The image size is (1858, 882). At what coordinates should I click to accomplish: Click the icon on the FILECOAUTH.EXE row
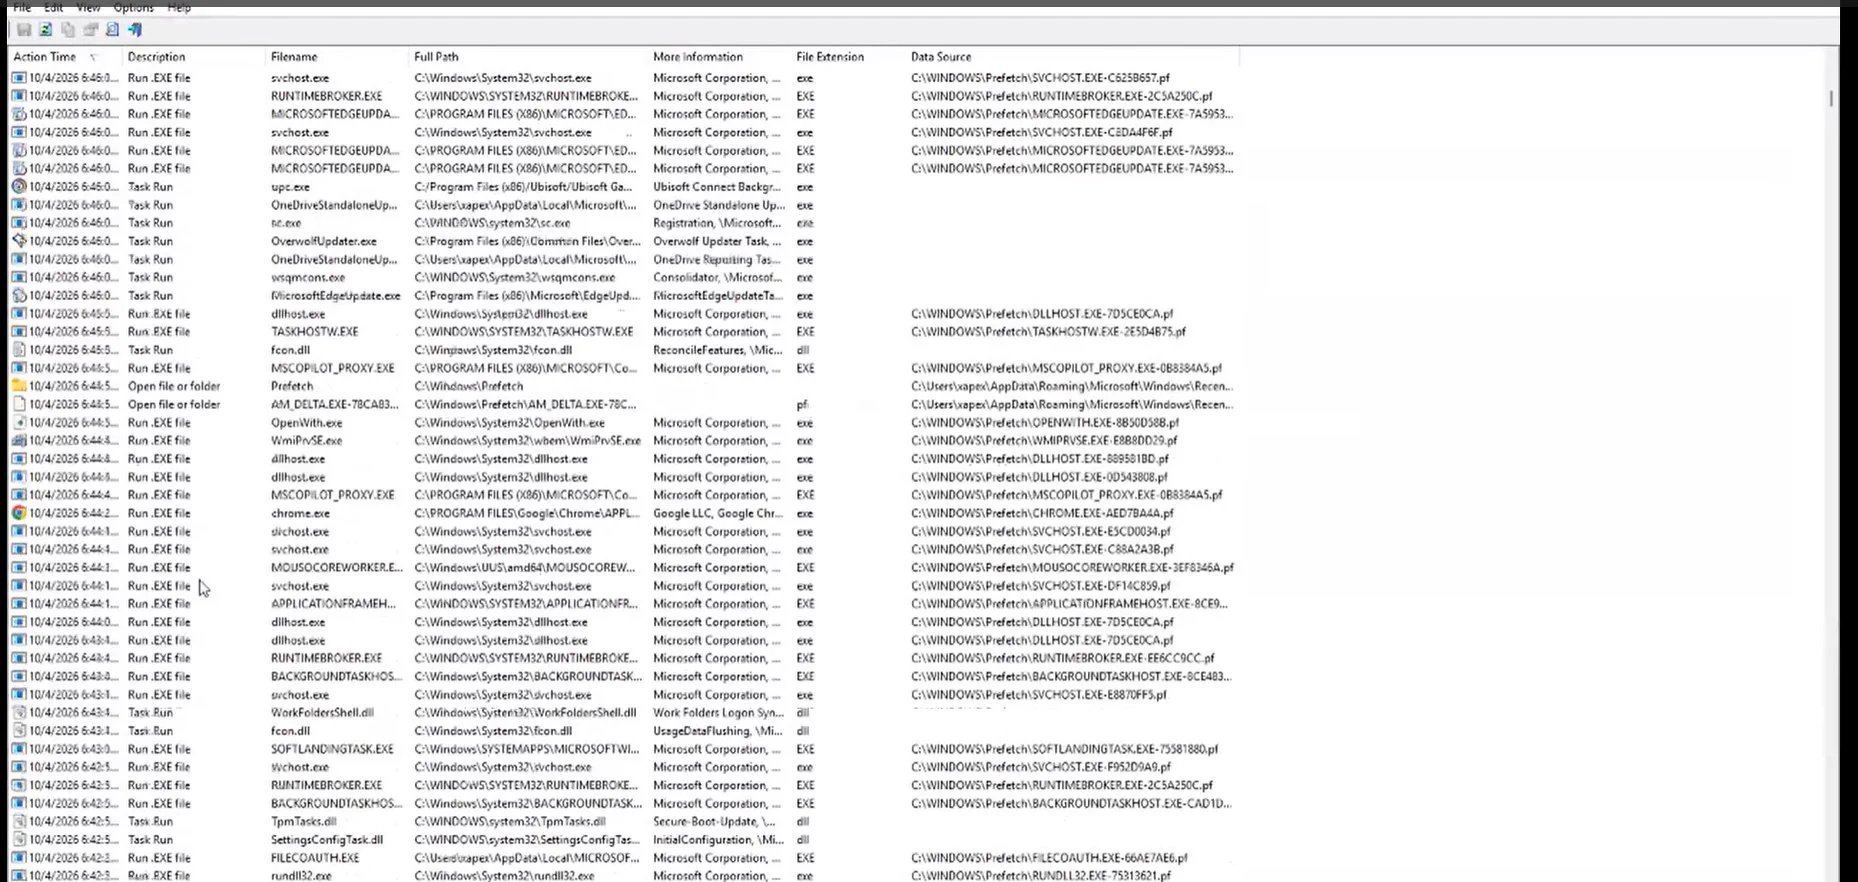[x=19, y=857]
